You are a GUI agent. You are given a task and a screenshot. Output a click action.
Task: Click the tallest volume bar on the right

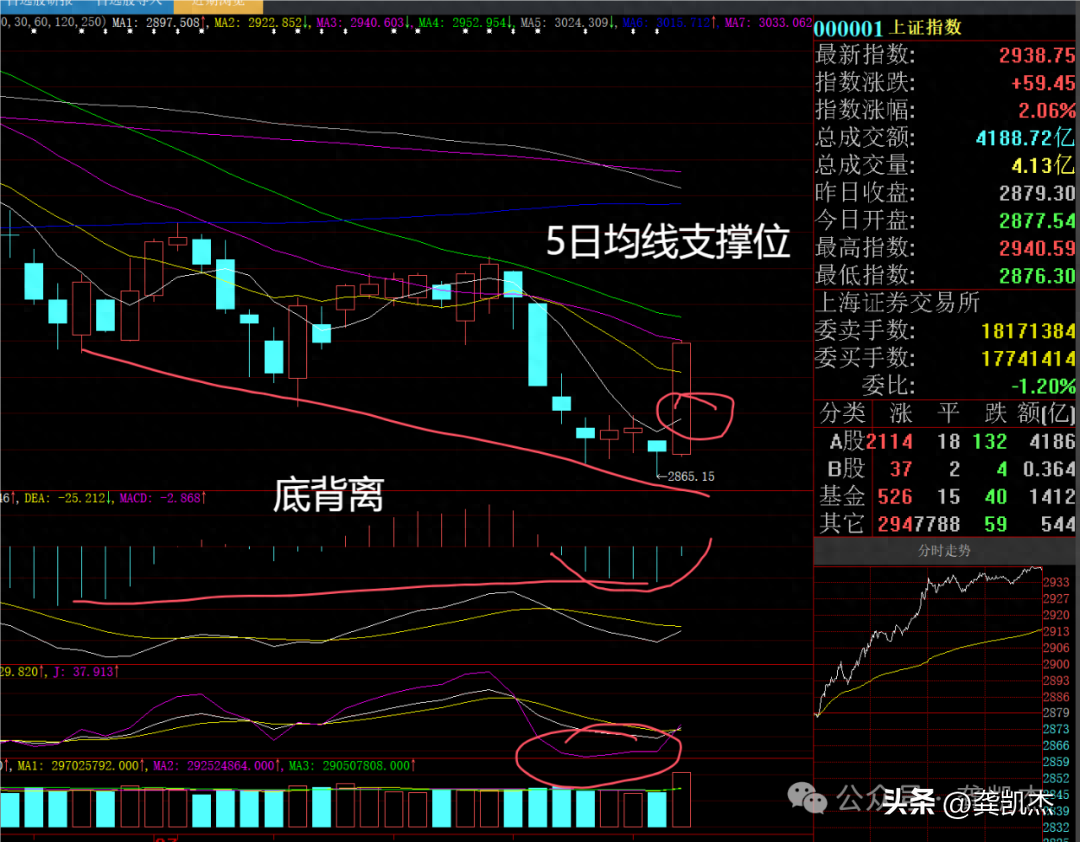(682, 799)
